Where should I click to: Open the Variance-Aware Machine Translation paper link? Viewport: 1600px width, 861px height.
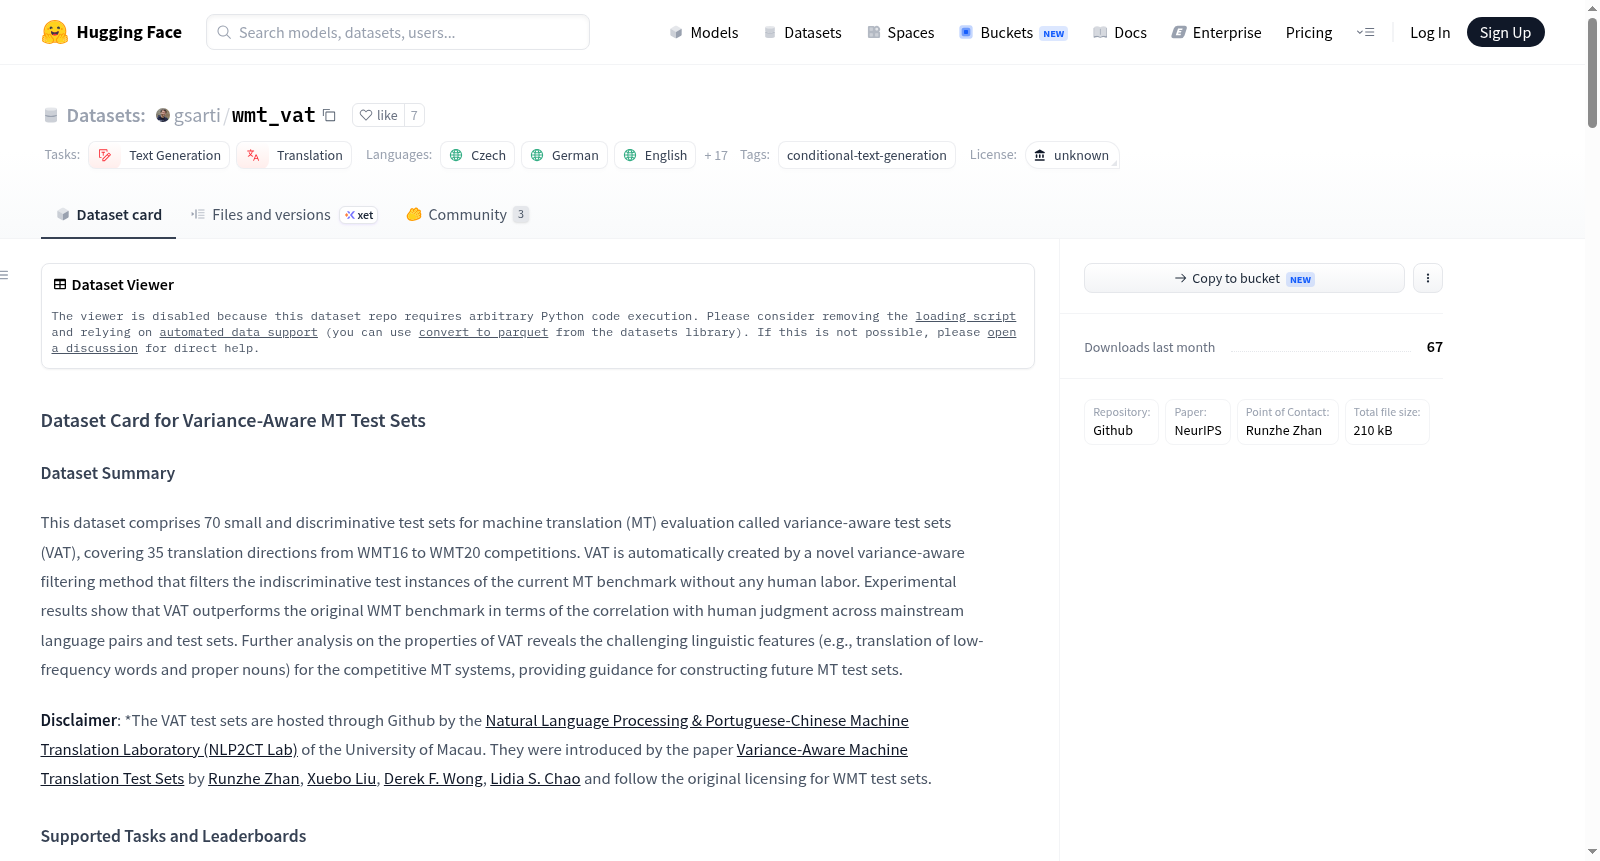[x=474, y=764]
